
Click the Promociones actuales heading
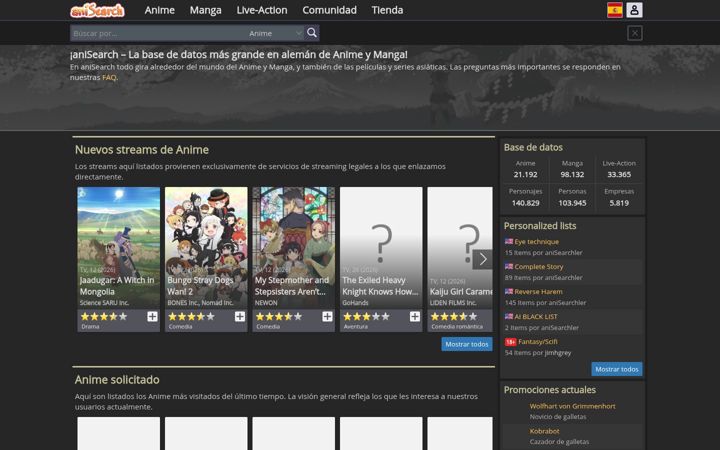550,390
